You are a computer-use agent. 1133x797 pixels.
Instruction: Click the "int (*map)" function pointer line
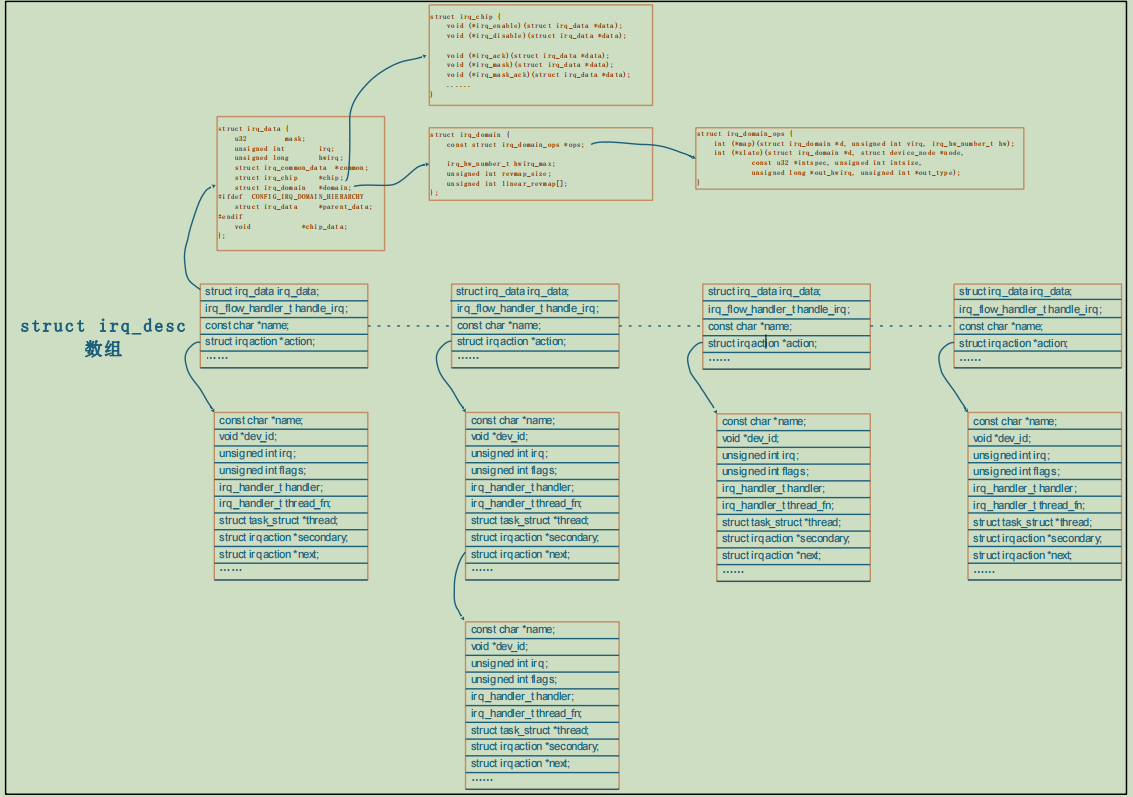(x=864, y=144)
